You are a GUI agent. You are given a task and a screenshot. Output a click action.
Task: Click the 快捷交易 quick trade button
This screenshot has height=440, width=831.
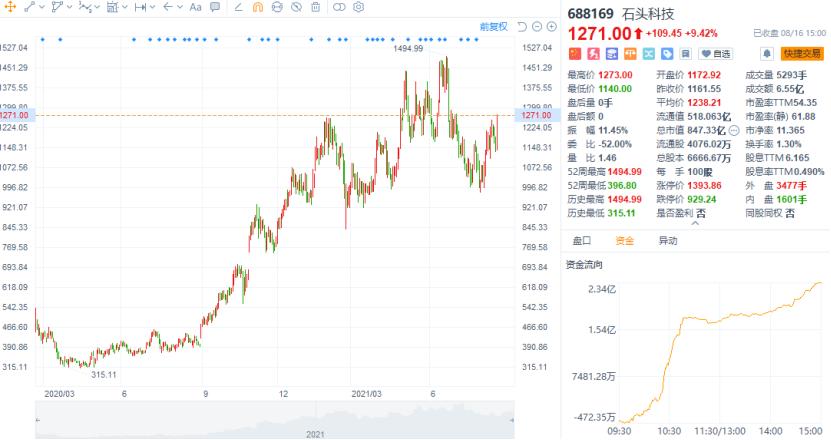click(802, 53)
